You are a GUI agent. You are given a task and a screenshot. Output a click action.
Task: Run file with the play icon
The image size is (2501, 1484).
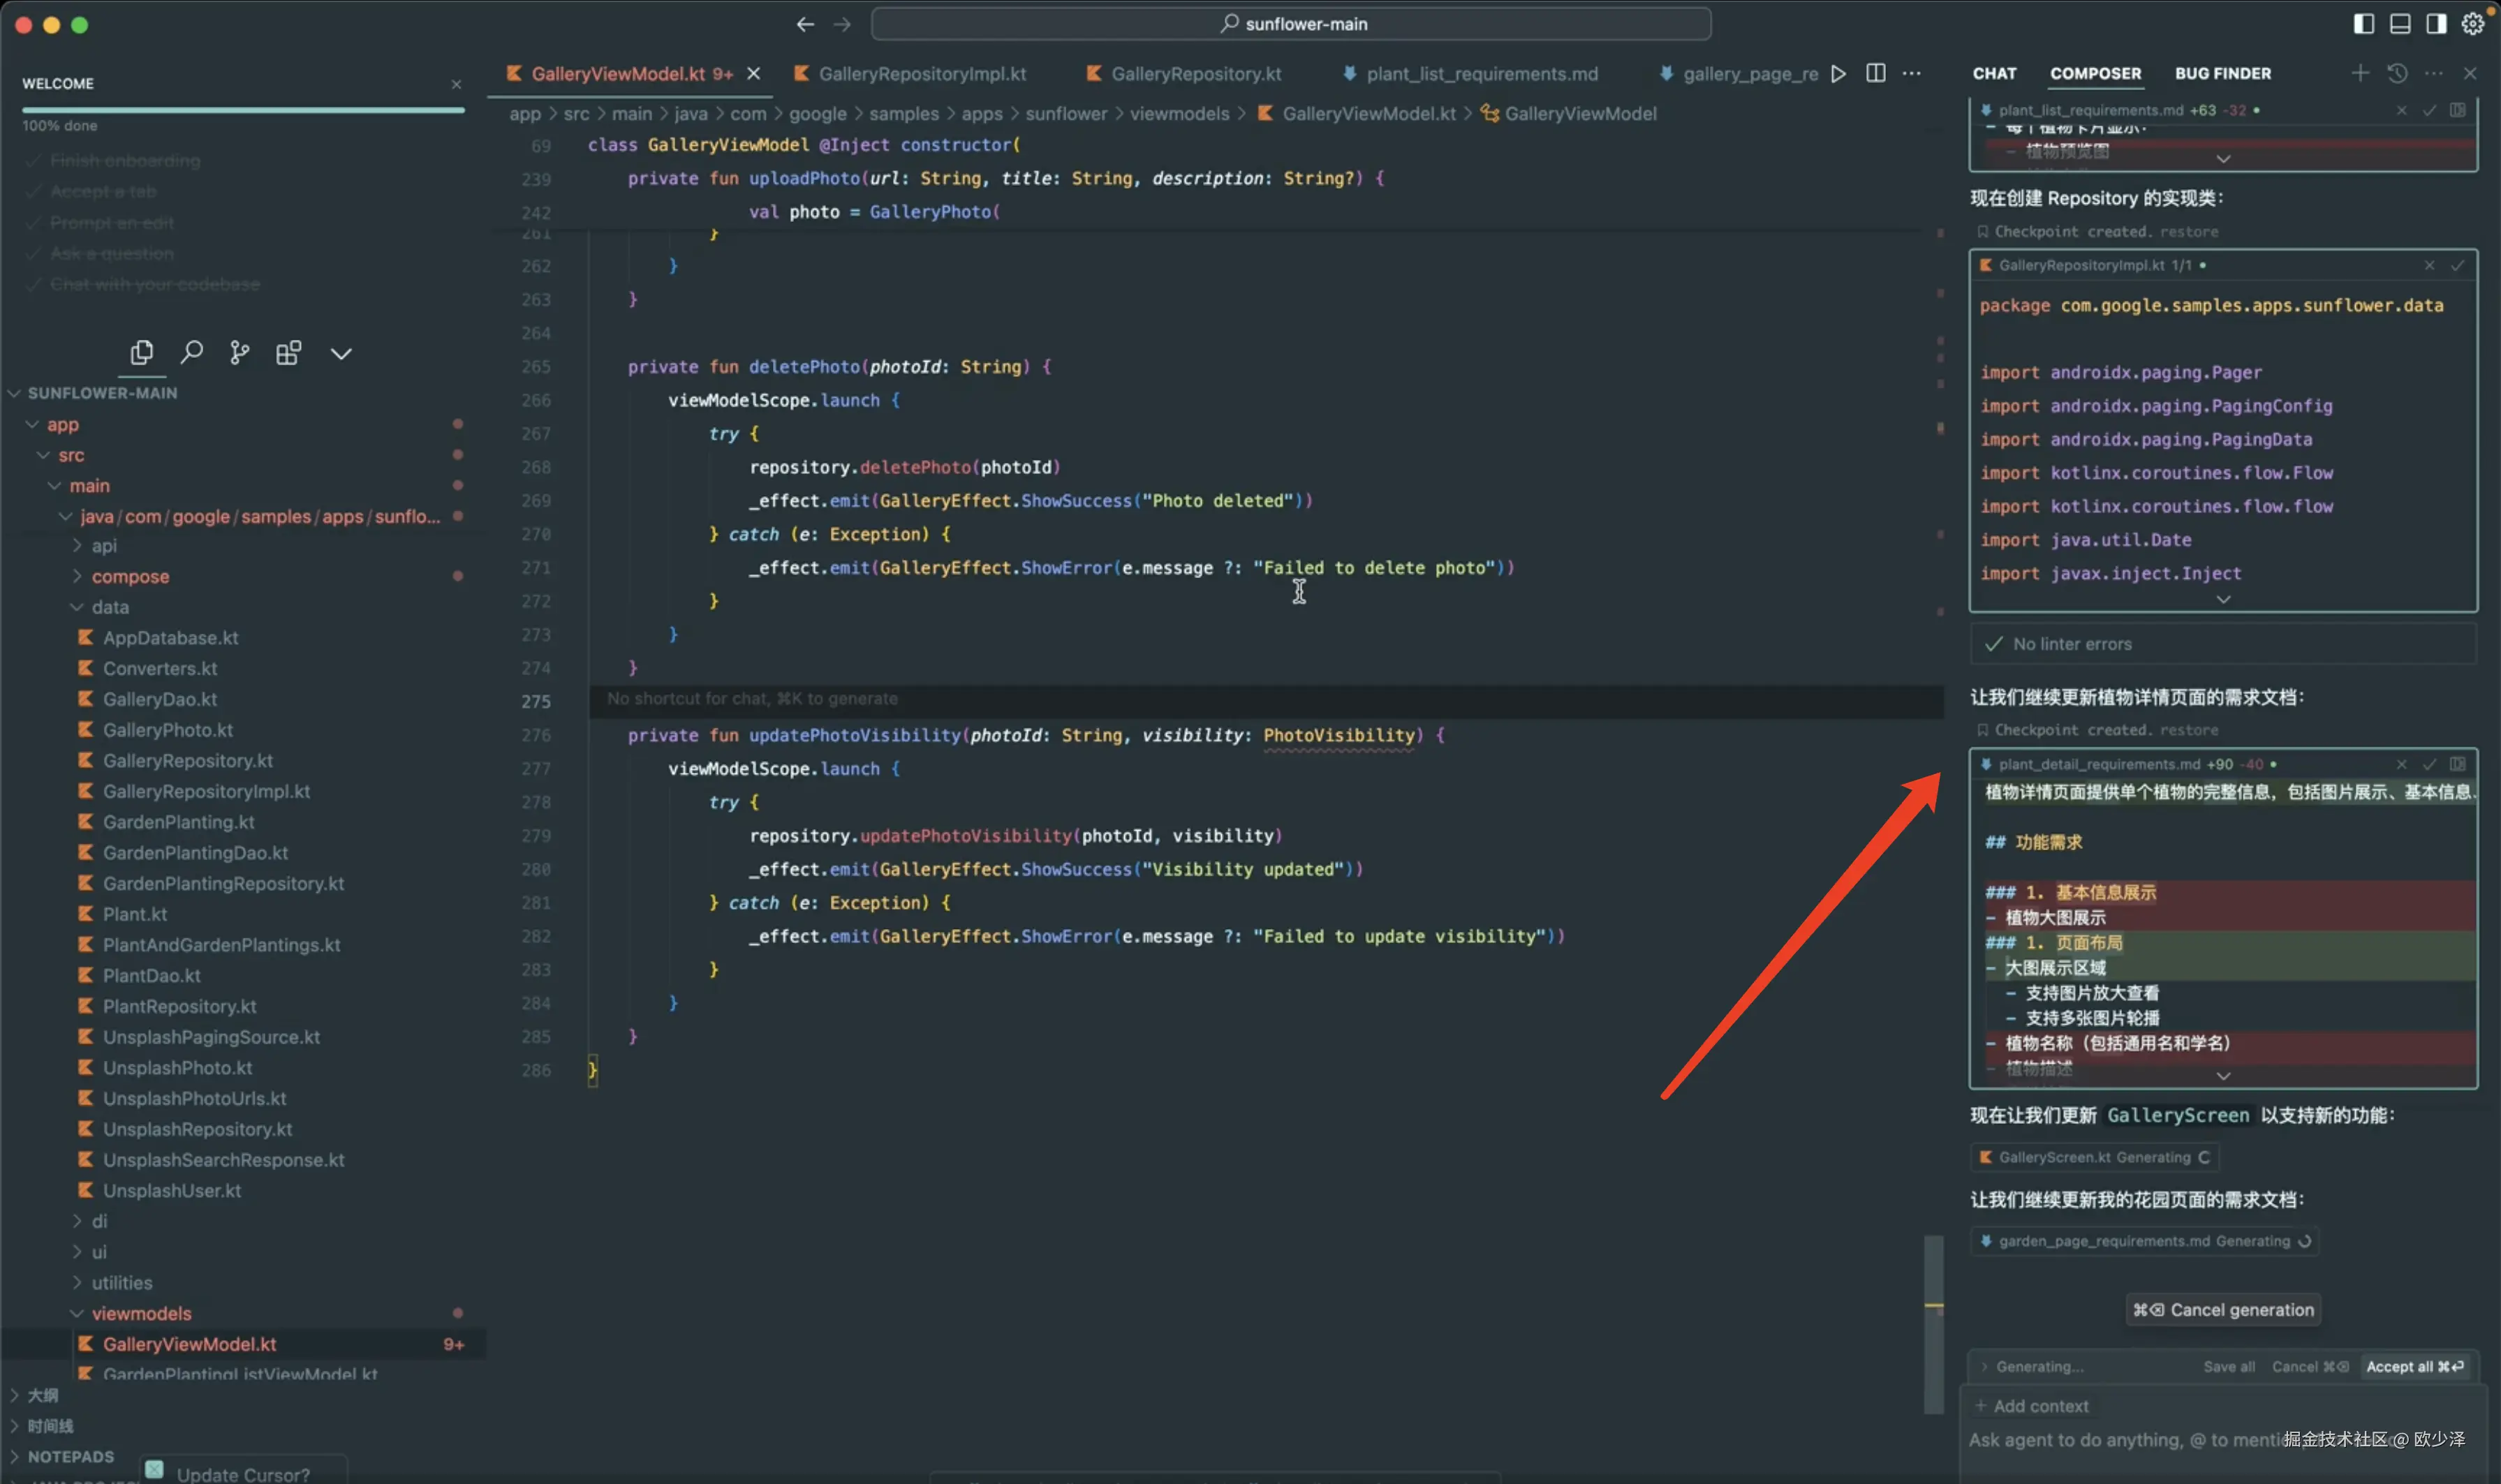1838,74
